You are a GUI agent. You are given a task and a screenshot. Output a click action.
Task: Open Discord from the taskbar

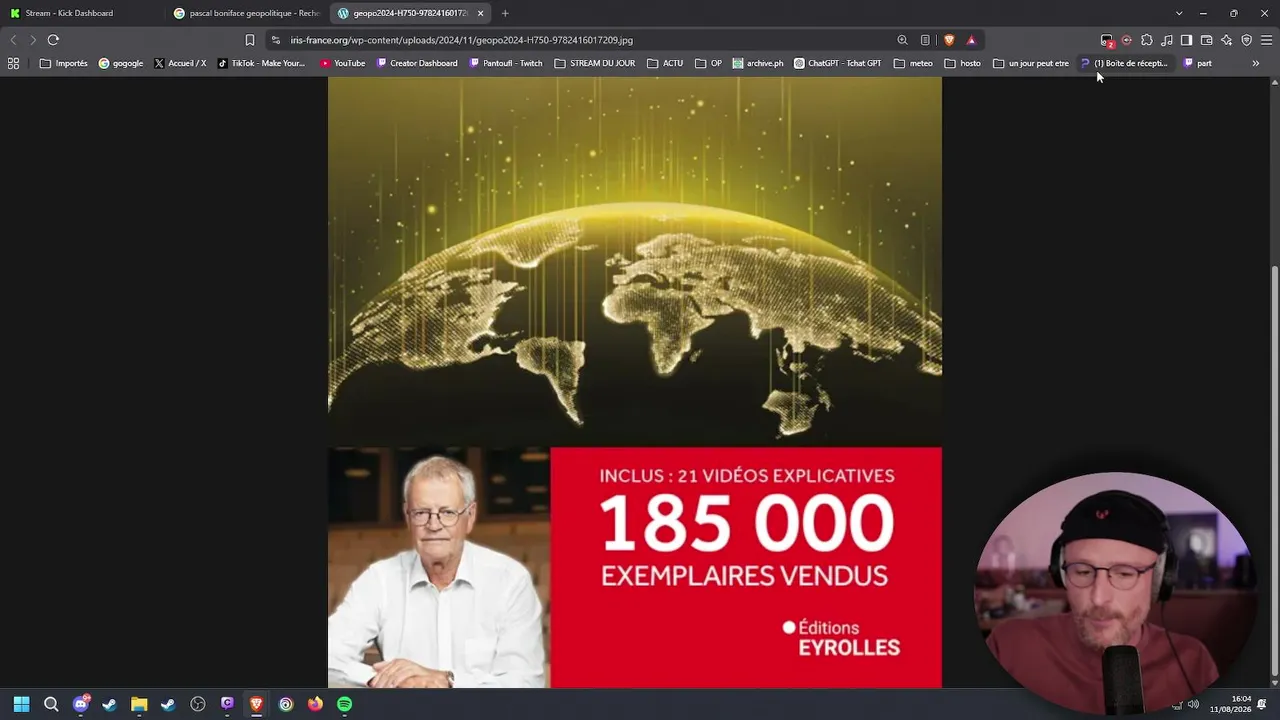point(81,704)
